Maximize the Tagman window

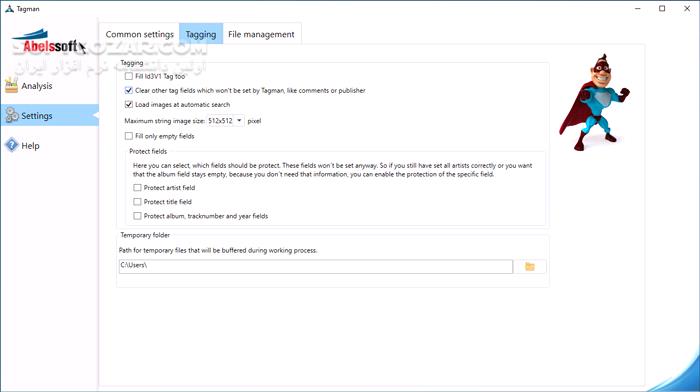pyautogui.click(x=662, y=8)
